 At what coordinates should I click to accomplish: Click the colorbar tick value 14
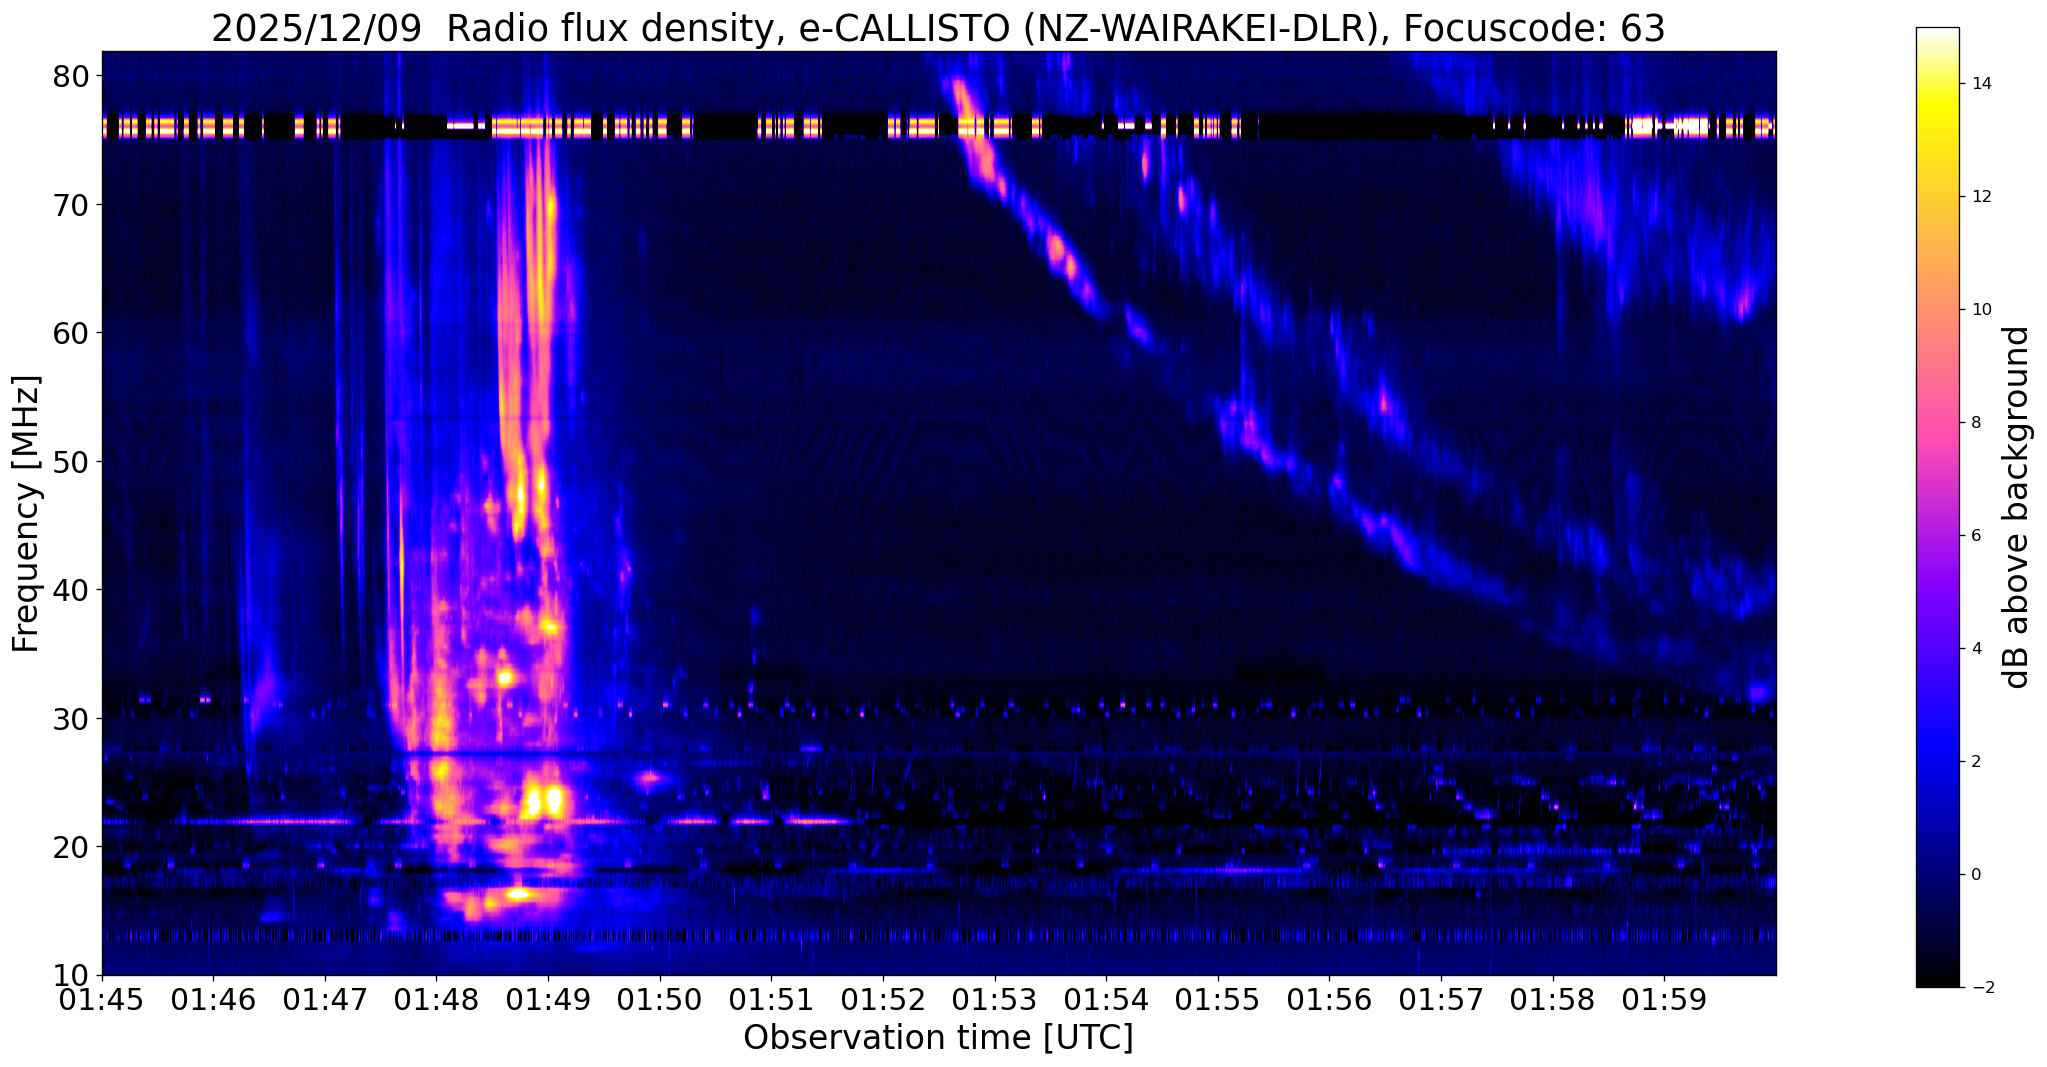point(1980,84)
